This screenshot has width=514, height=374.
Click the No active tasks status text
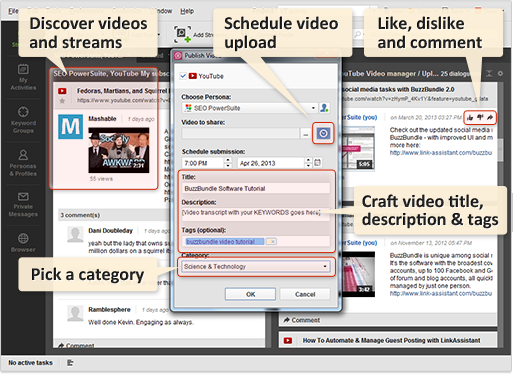click(x=30, y=362)
